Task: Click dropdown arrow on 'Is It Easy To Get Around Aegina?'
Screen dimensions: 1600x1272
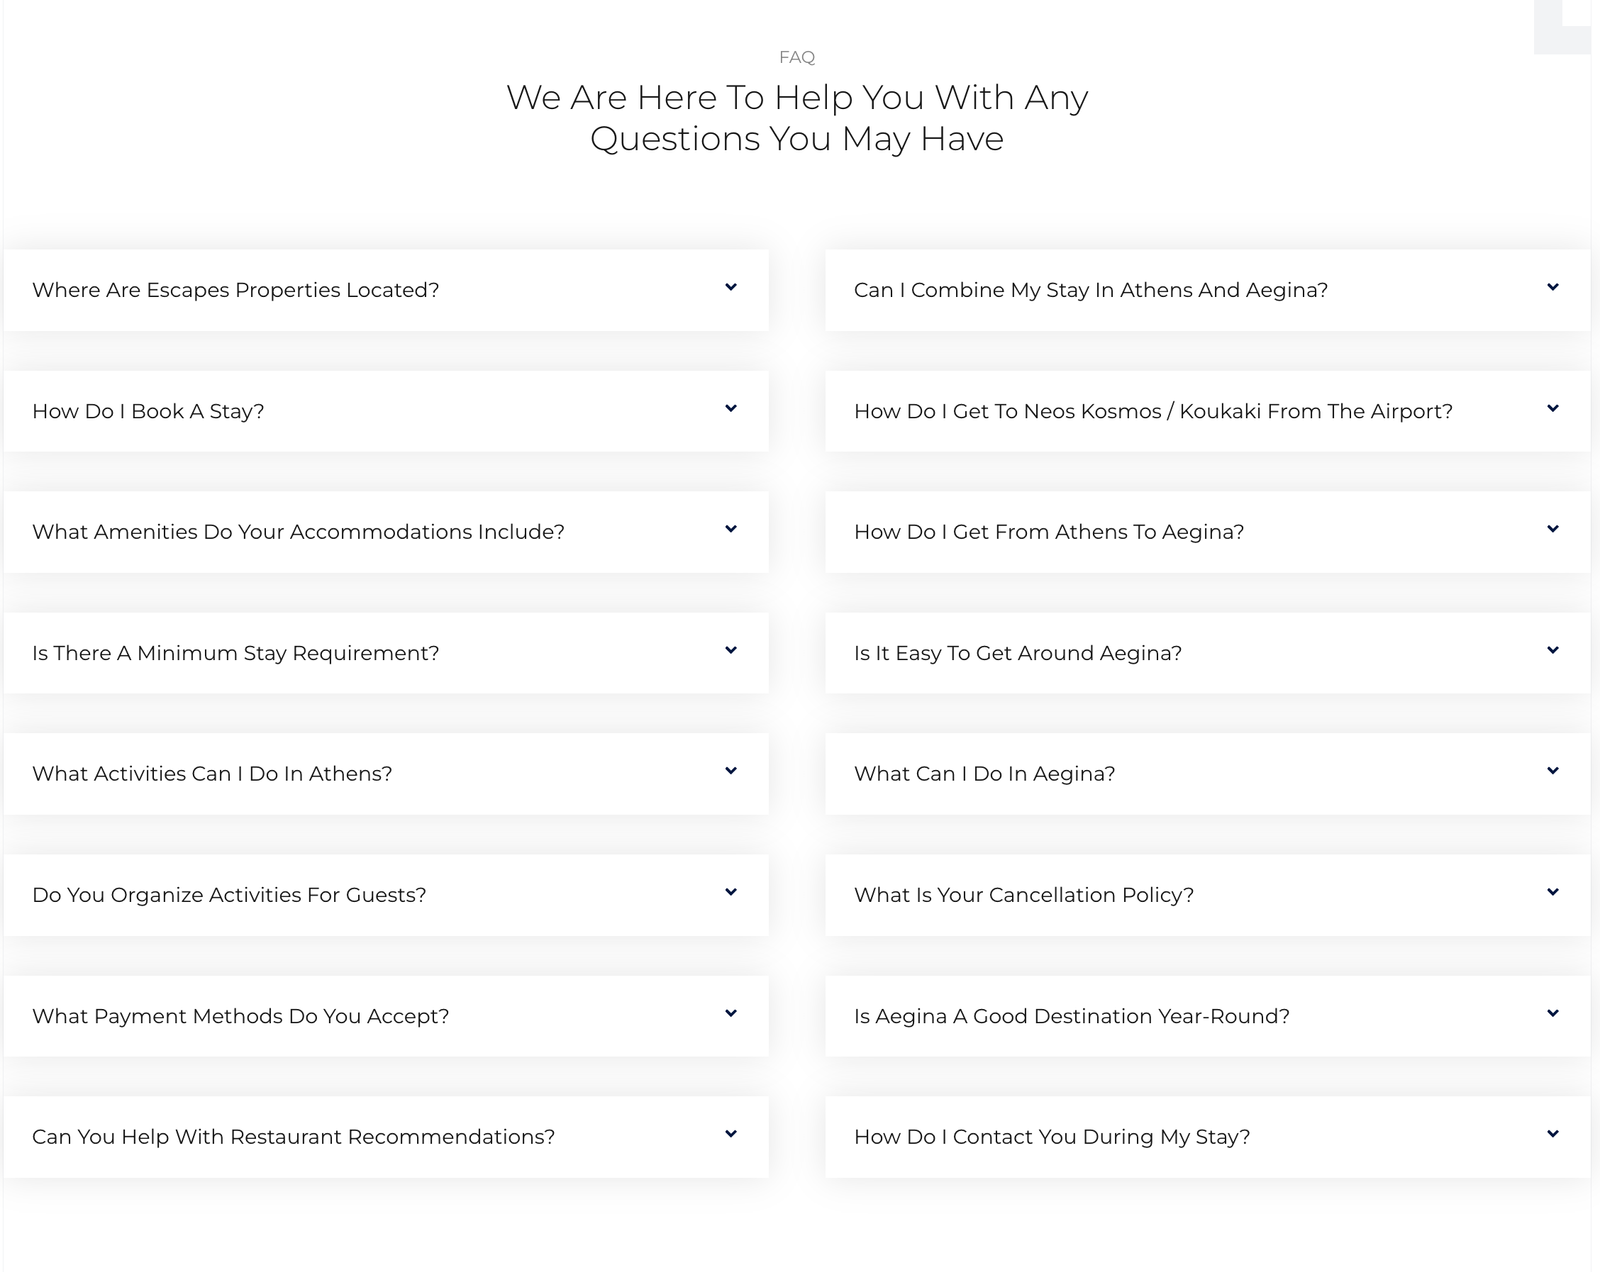Action: click(1553, 651)
